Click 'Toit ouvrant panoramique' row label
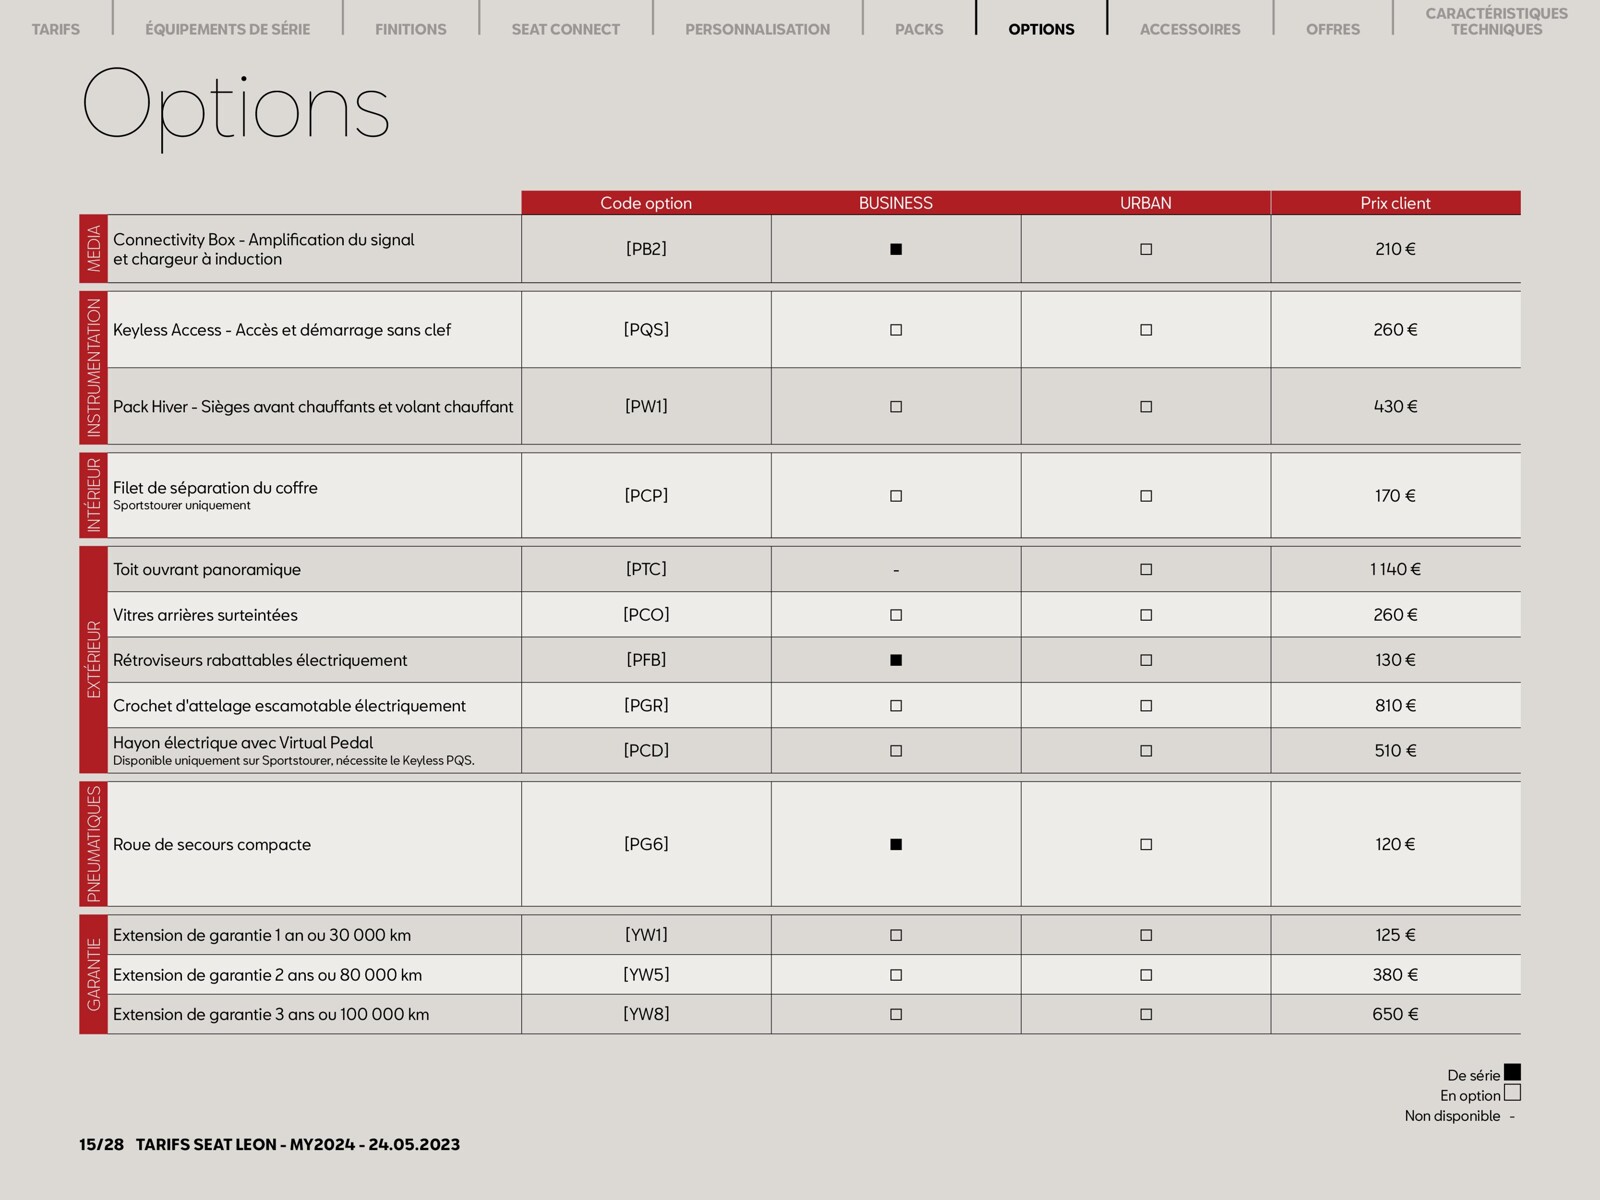The width and height of the screenshot is (1600, 1200). pos(207,570)
